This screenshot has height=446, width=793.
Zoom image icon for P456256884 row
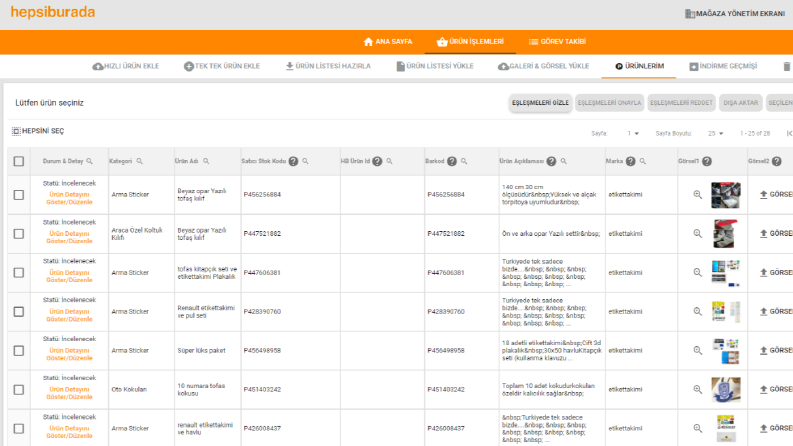[697, 195]
